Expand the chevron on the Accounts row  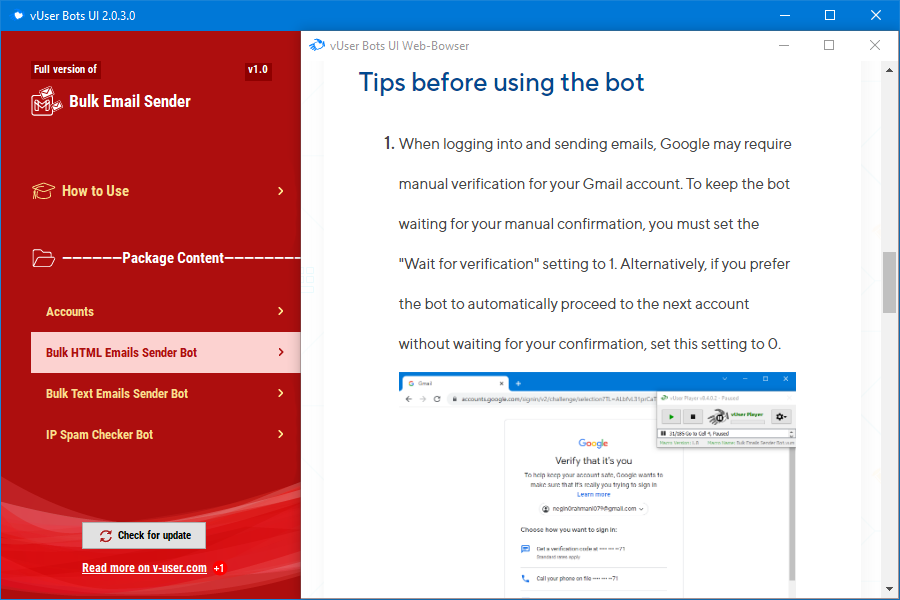pos(281,311)
